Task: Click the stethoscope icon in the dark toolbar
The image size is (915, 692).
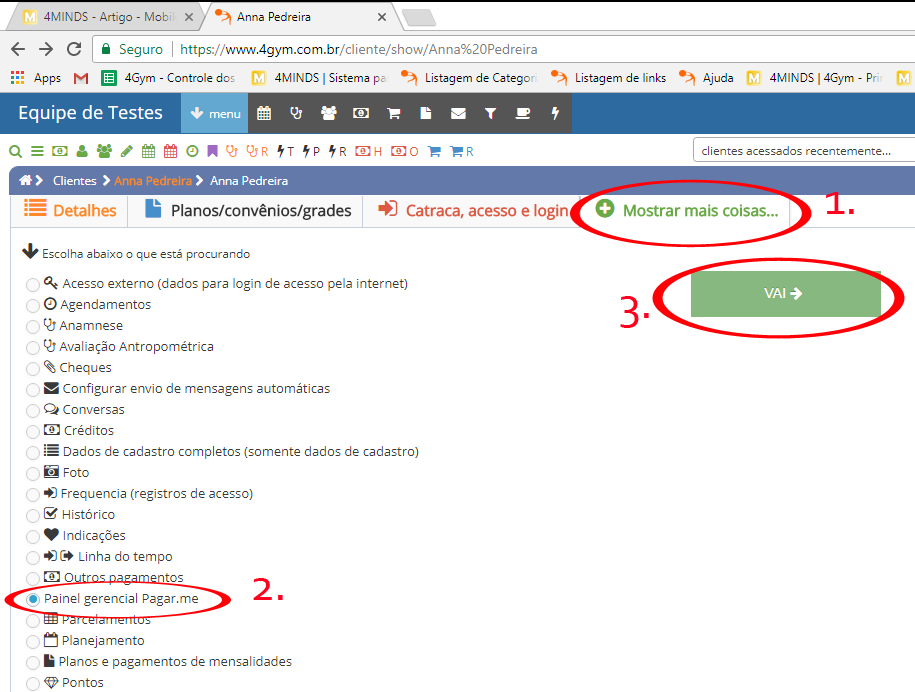Action: [x=296, y=114]
